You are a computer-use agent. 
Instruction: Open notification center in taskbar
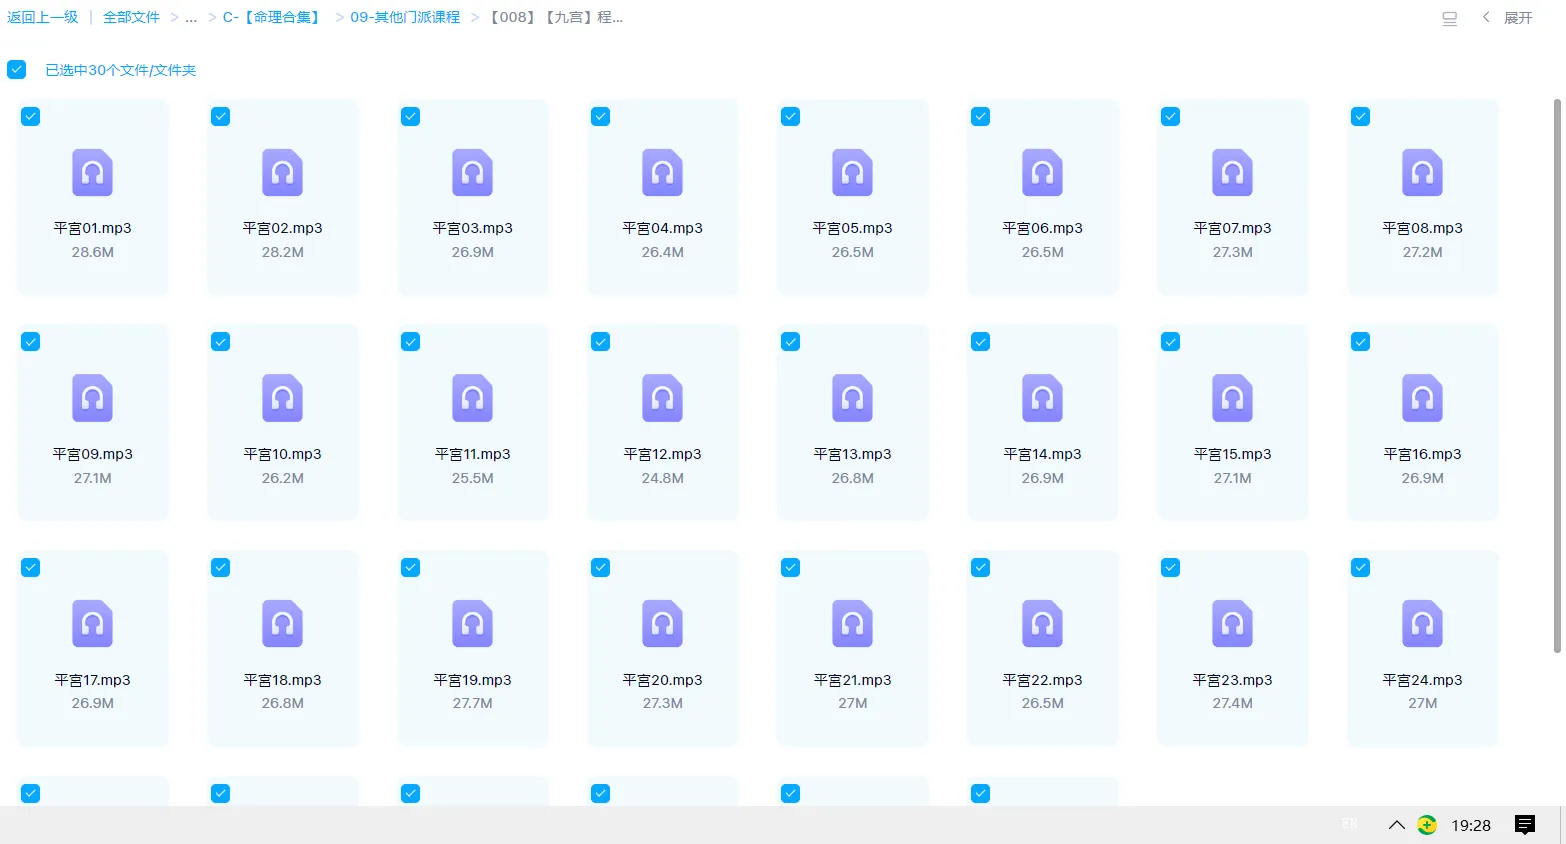[x=1524, y=825]
